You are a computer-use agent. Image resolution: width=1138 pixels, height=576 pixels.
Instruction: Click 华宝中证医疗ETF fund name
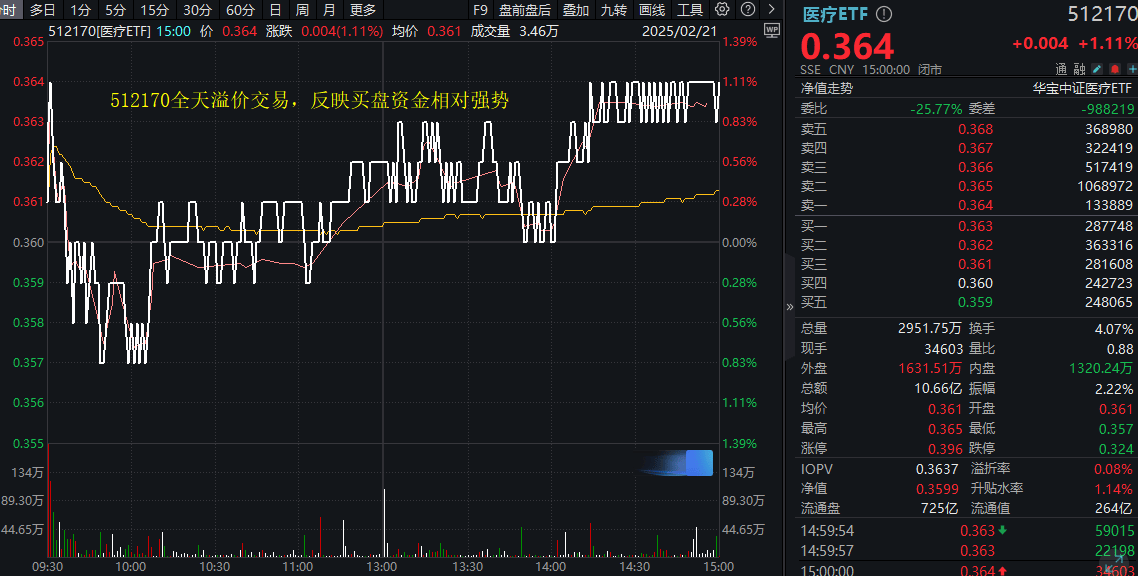[x=1082, y=89]
